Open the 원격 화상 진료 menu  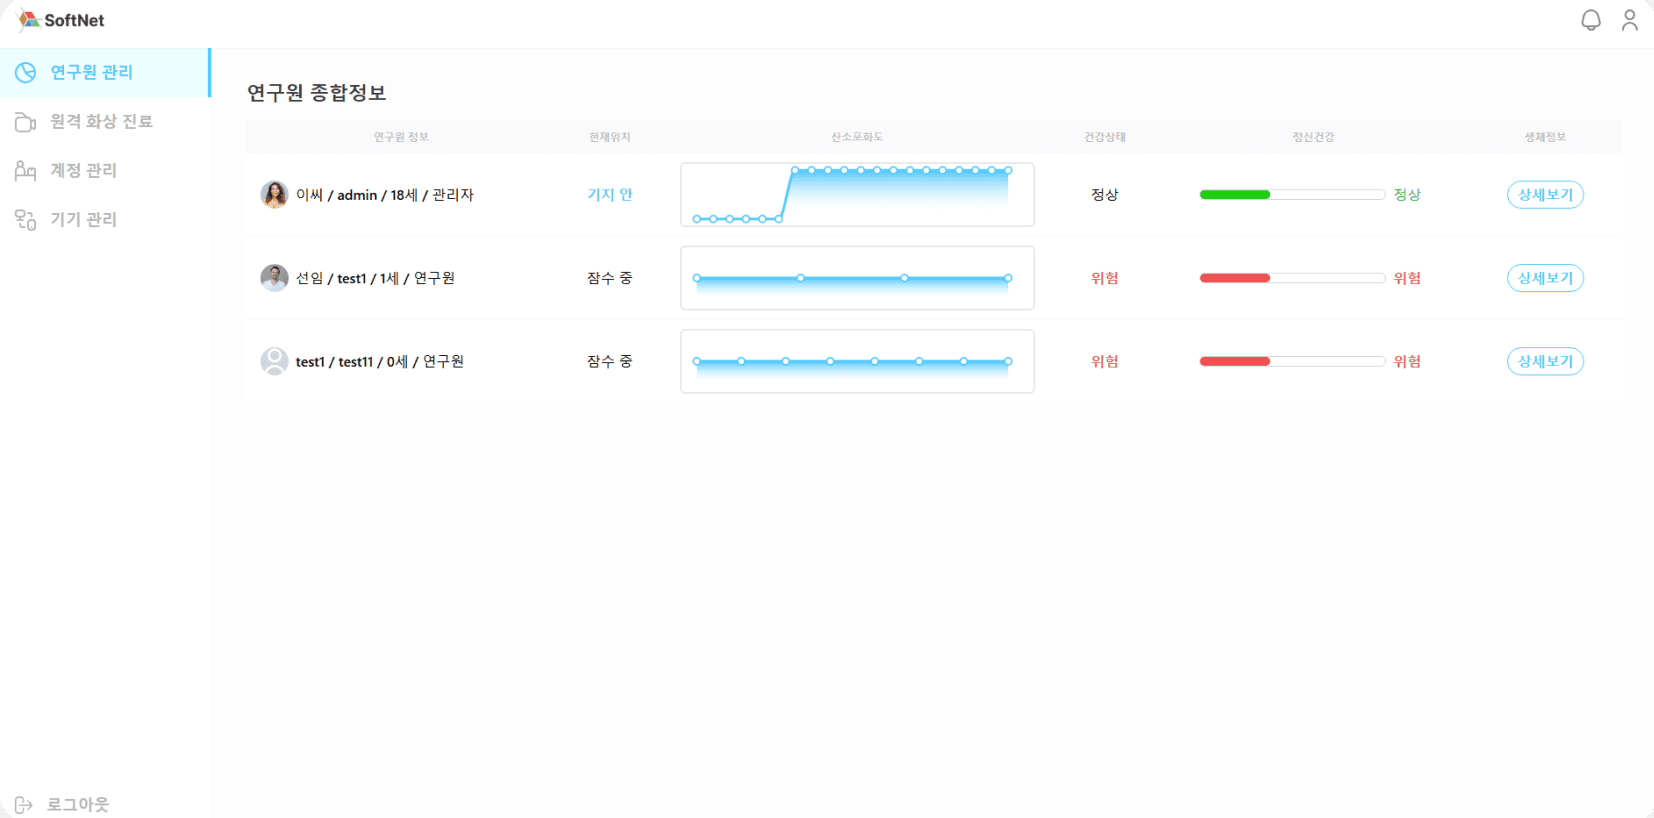coord(101,121)
